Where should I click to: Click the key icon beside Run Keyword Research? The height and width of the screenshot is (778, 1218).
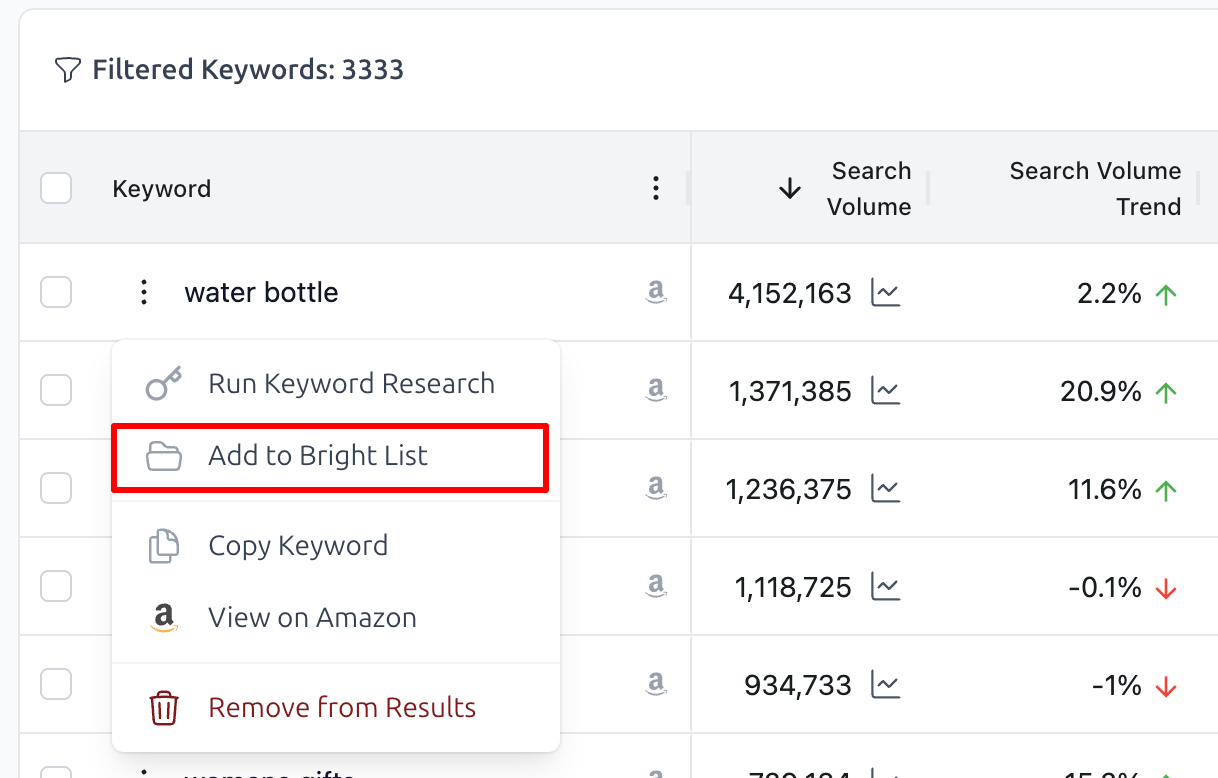pos(164,382)
